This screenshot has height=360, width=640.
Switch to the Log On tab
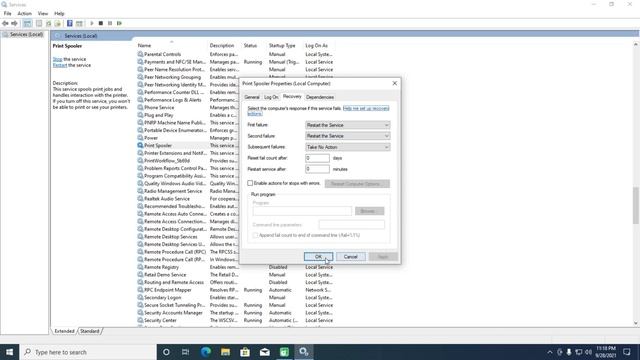pyautogui.click(x=271, y=97)
